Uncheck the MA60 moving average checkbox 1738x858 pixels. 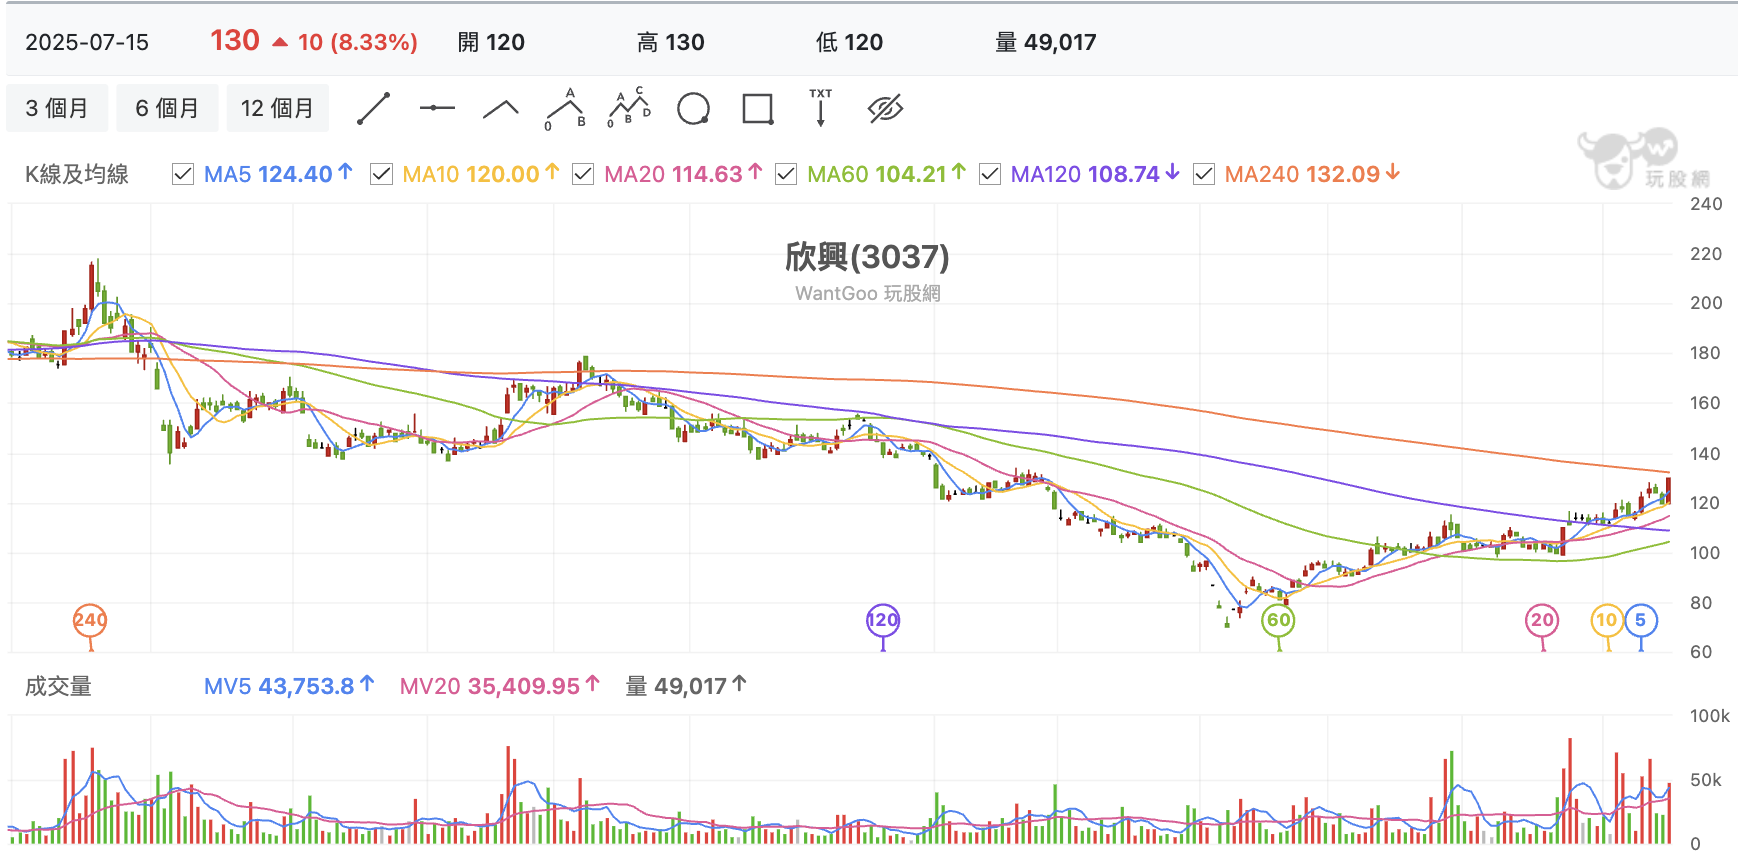pyautogui.click(x=786, y=174)
